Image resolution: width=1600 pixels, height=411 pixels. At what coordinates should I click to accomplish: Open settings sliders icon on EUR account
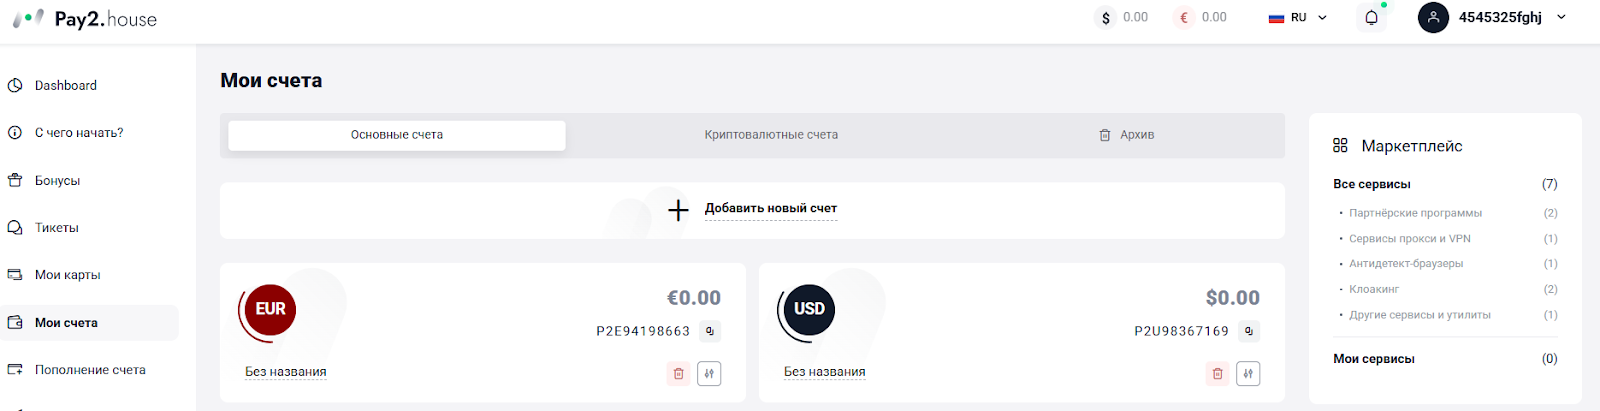709,373
